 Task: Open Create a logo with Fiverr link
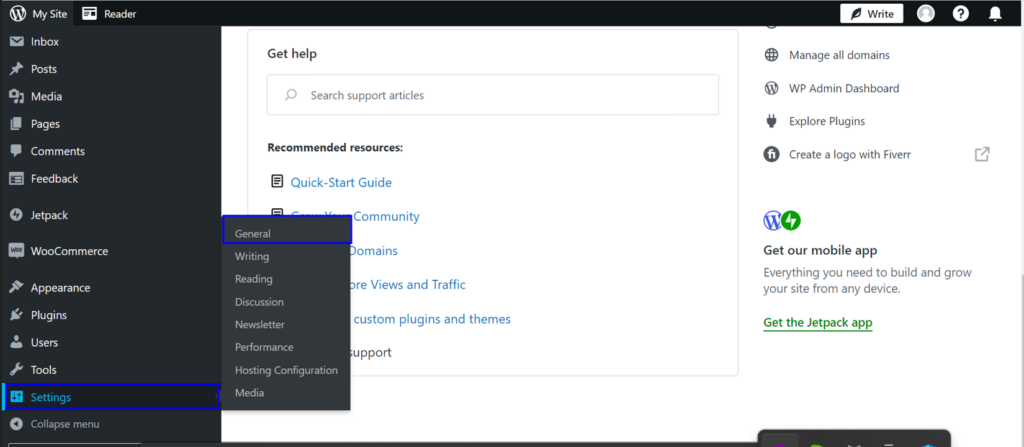[x=850, y=155]
